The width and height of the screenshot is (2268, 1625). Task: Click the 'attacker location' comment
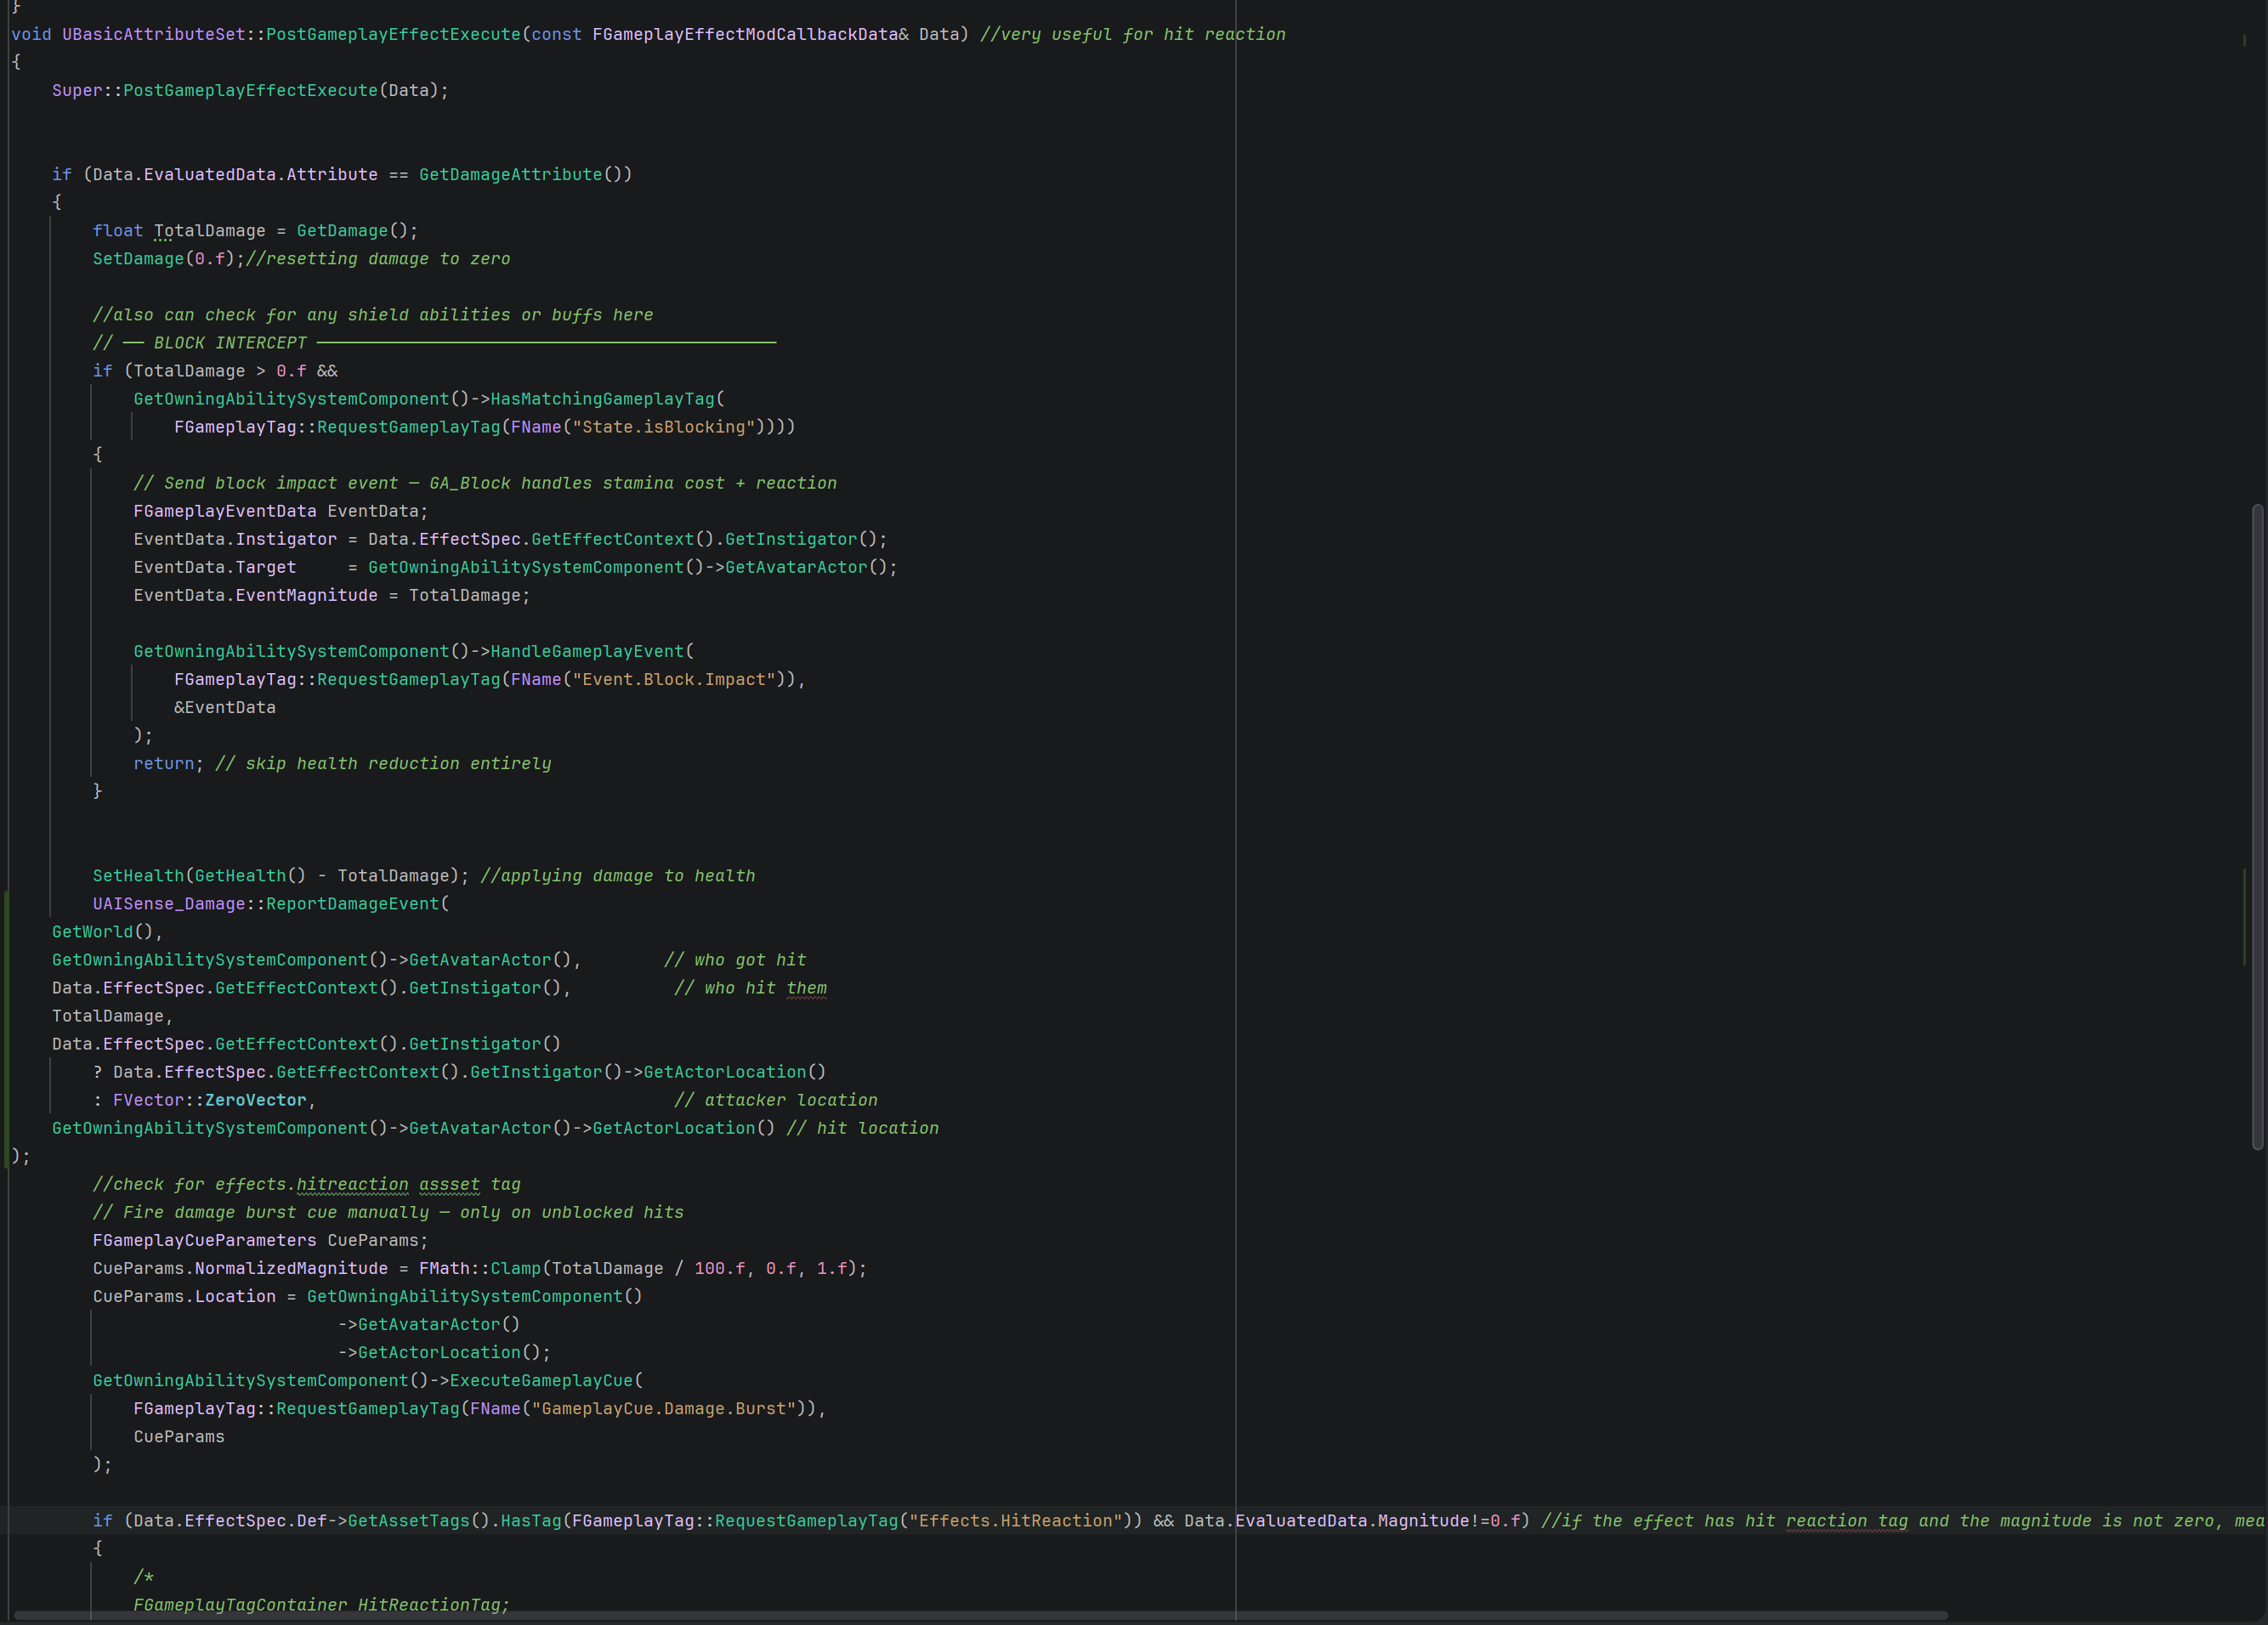tap(775, 1098)
